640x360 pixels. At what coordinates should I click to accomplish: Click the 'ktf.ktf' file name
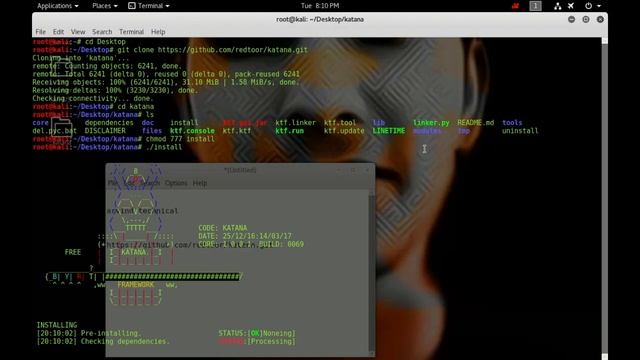[x=237, y=131]
